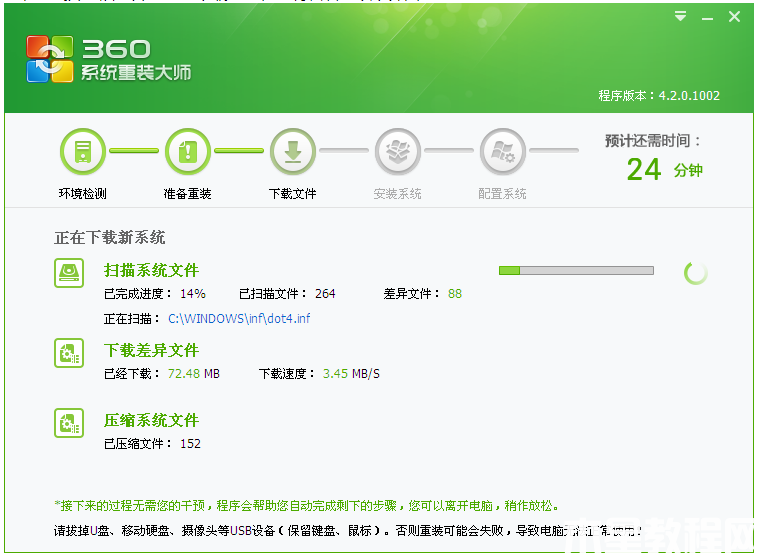Click the 下载差异文件 heading
Viewport: 759px width, 555px height.
[x=152, y=350]
